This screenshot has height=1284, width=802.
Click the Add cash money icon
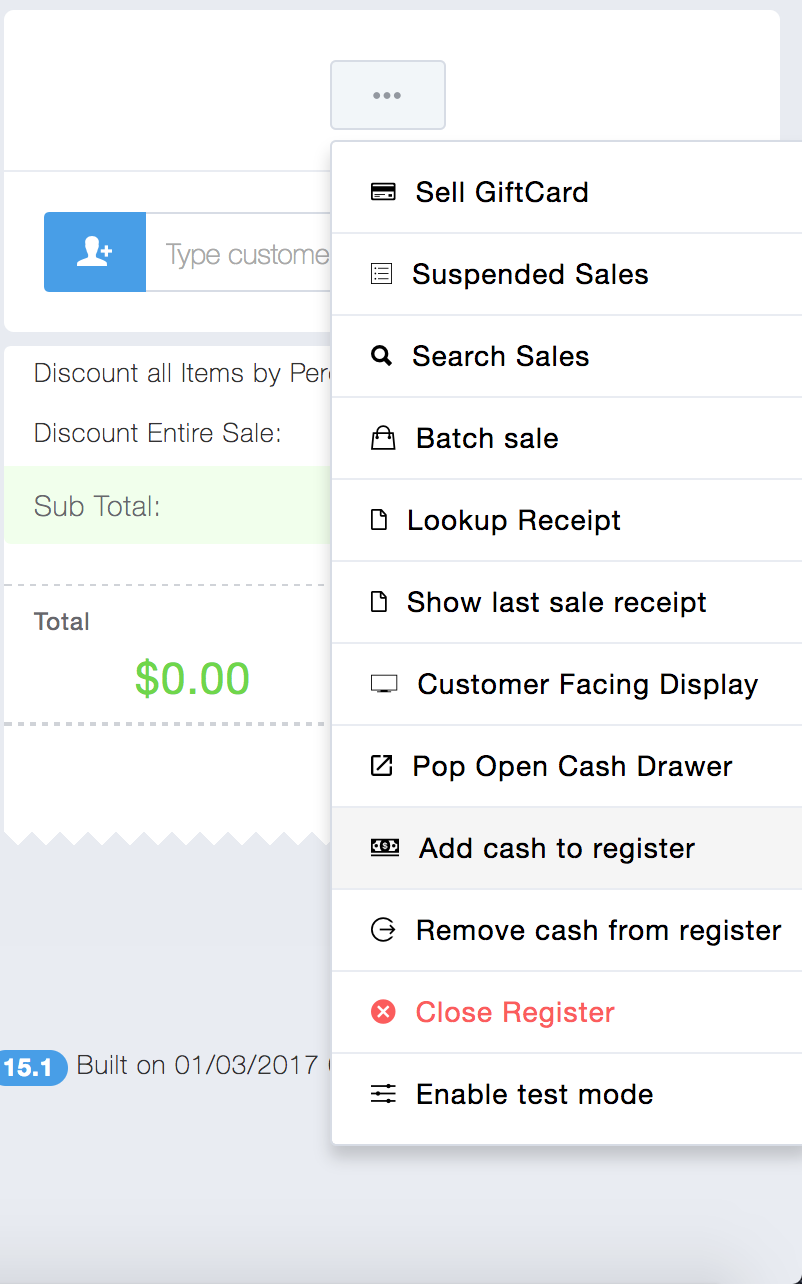(385, 847)
